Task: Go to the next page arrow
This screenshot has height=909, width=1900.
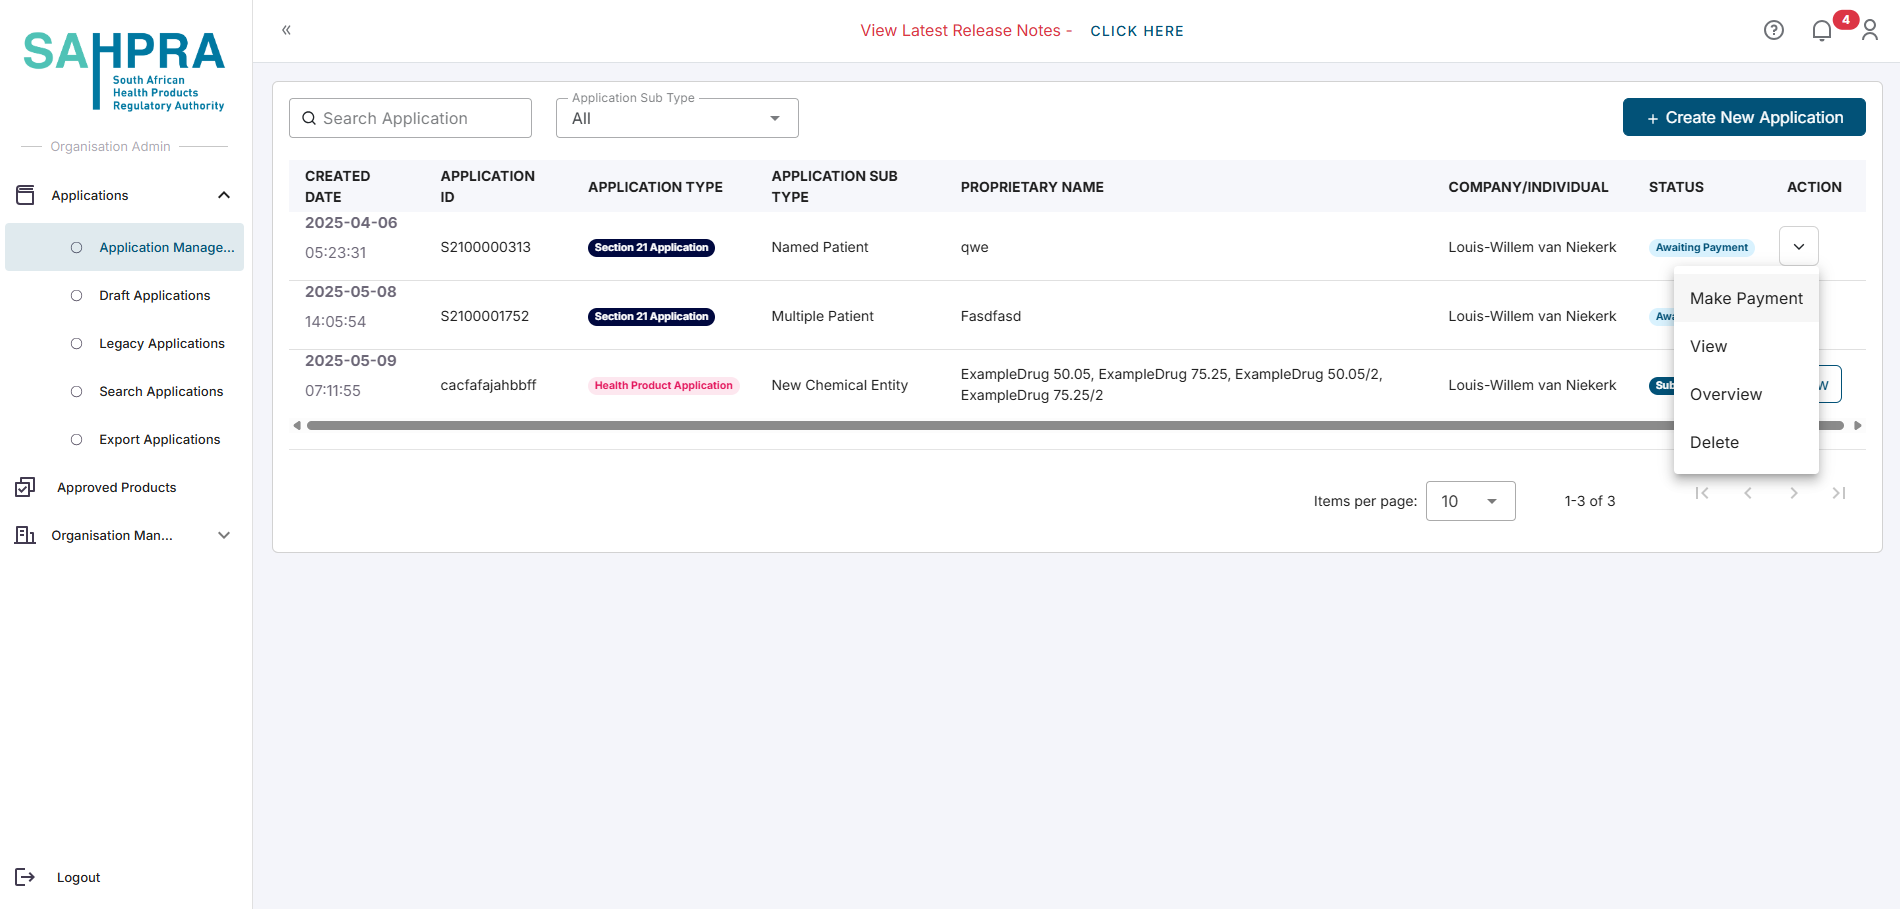Action: click(1794, 493)
